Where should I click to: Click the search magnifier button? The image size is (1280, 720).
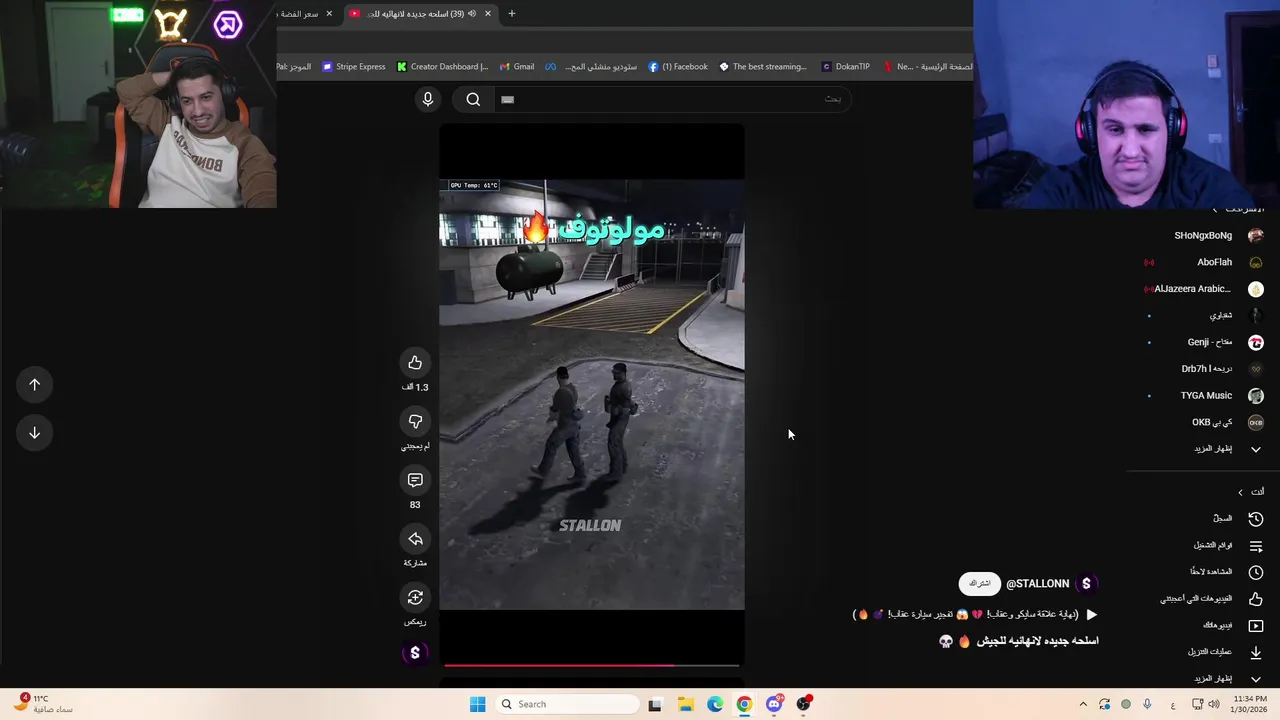pos(473,99)
